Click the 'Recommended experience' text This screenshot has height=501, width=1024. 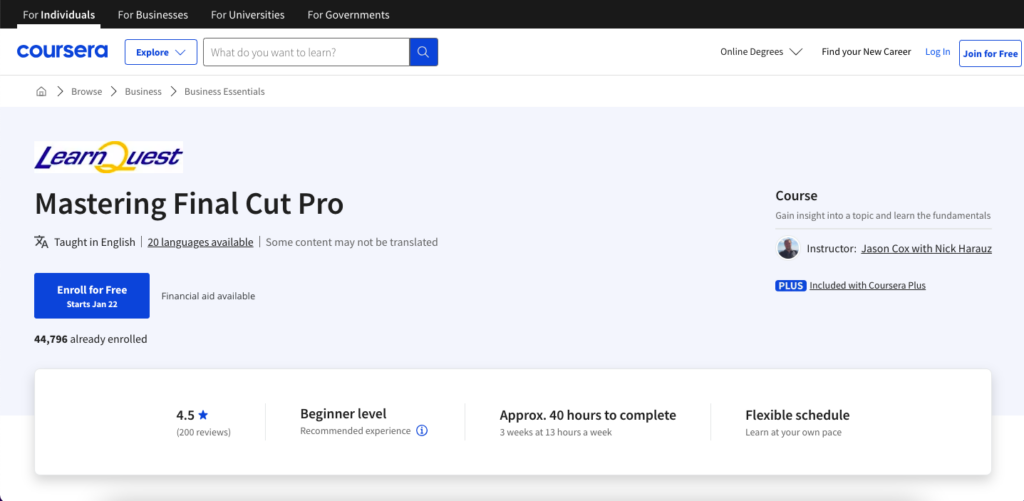(x=355, y=431)
